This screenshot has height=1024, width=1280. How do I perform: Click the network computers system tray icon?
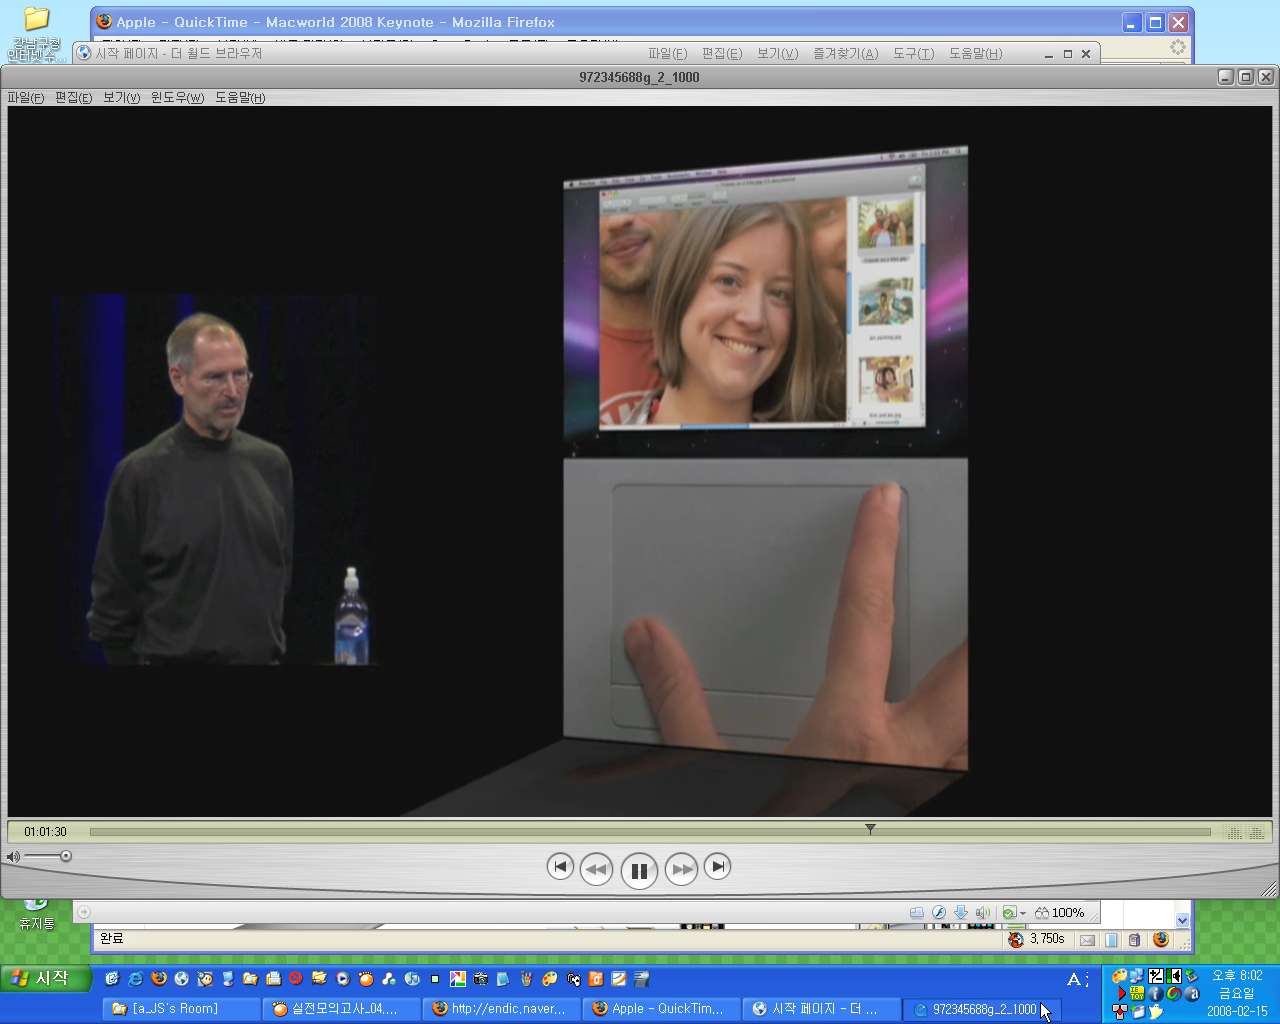coord(1137,976)
